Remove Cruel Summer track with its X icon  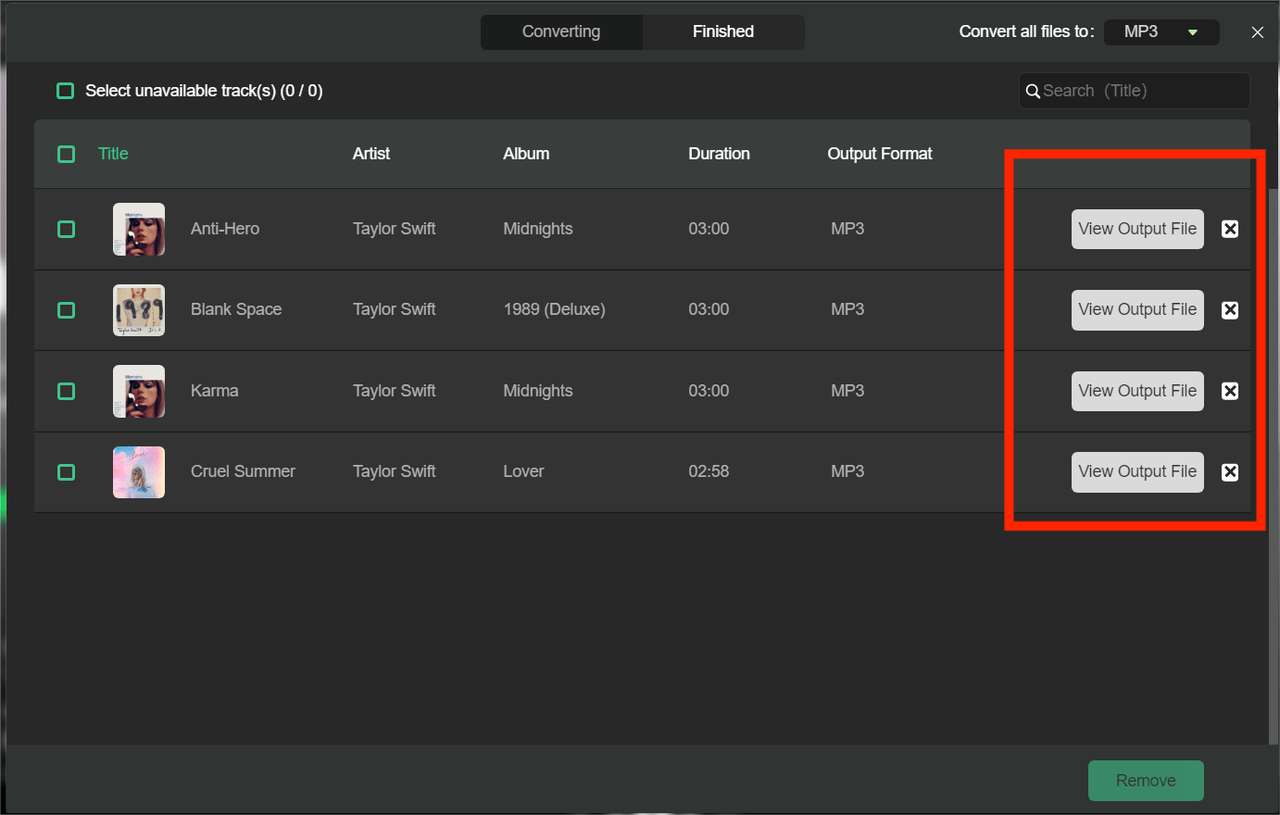(1230, 472)
